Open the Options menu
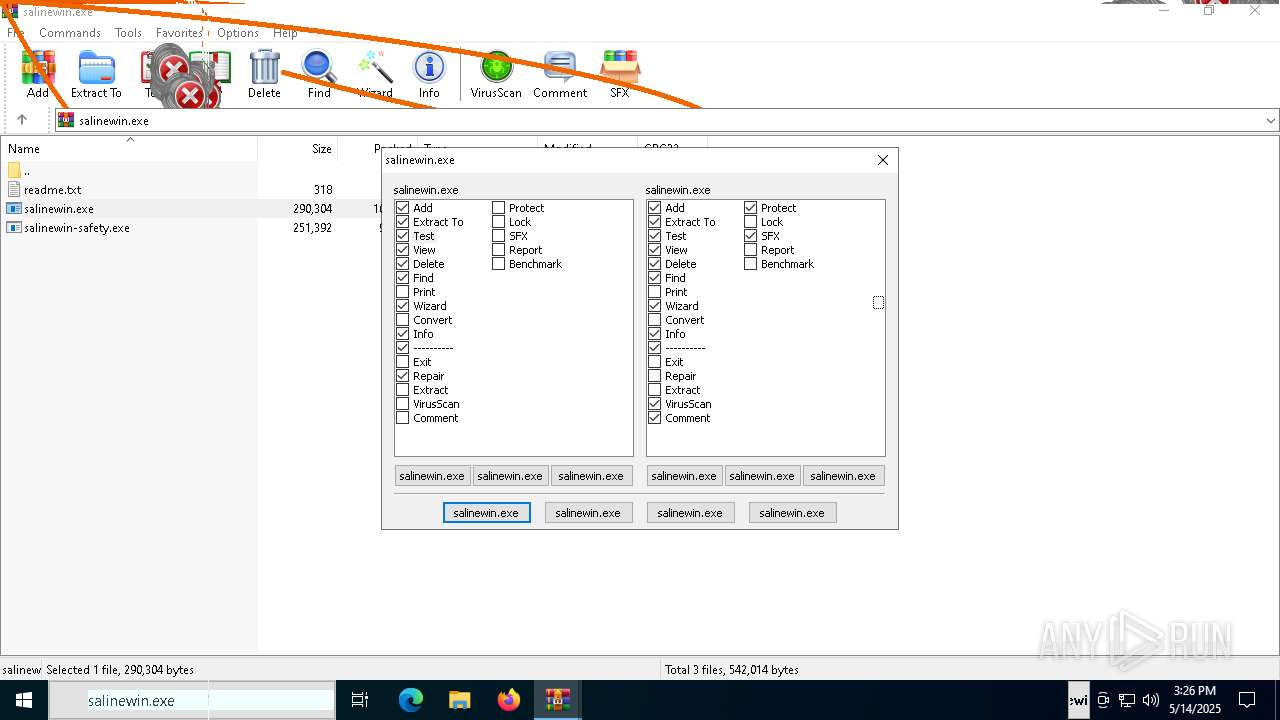 [238, 33]
